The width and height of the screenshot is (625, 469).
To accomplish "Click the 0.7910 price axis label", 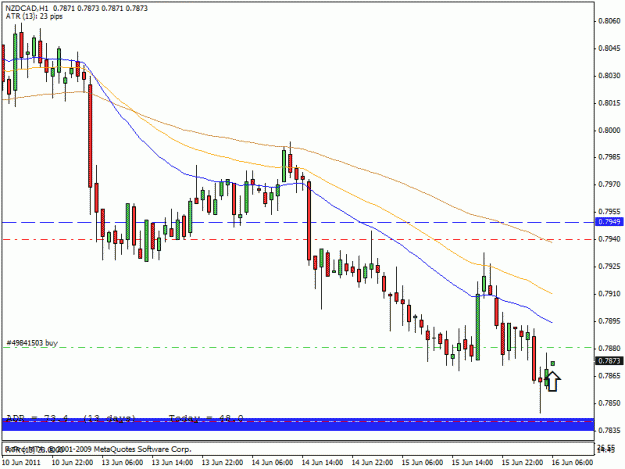I will coord(610,294).
